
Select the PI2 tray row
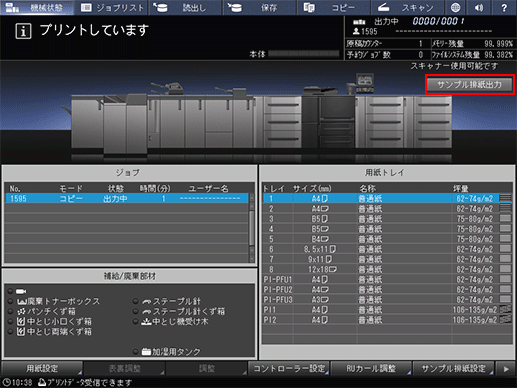pyautogui.click(x=387, y=320)
